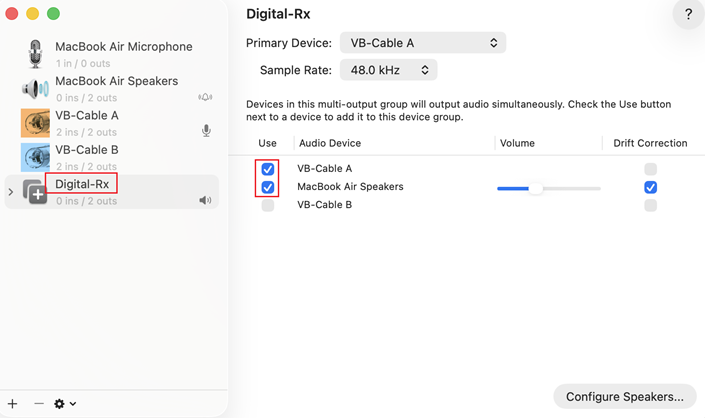705x418 pixels.
Task: Expand the Digital-Rx disclosure chevron
Action: pos(11,192)
